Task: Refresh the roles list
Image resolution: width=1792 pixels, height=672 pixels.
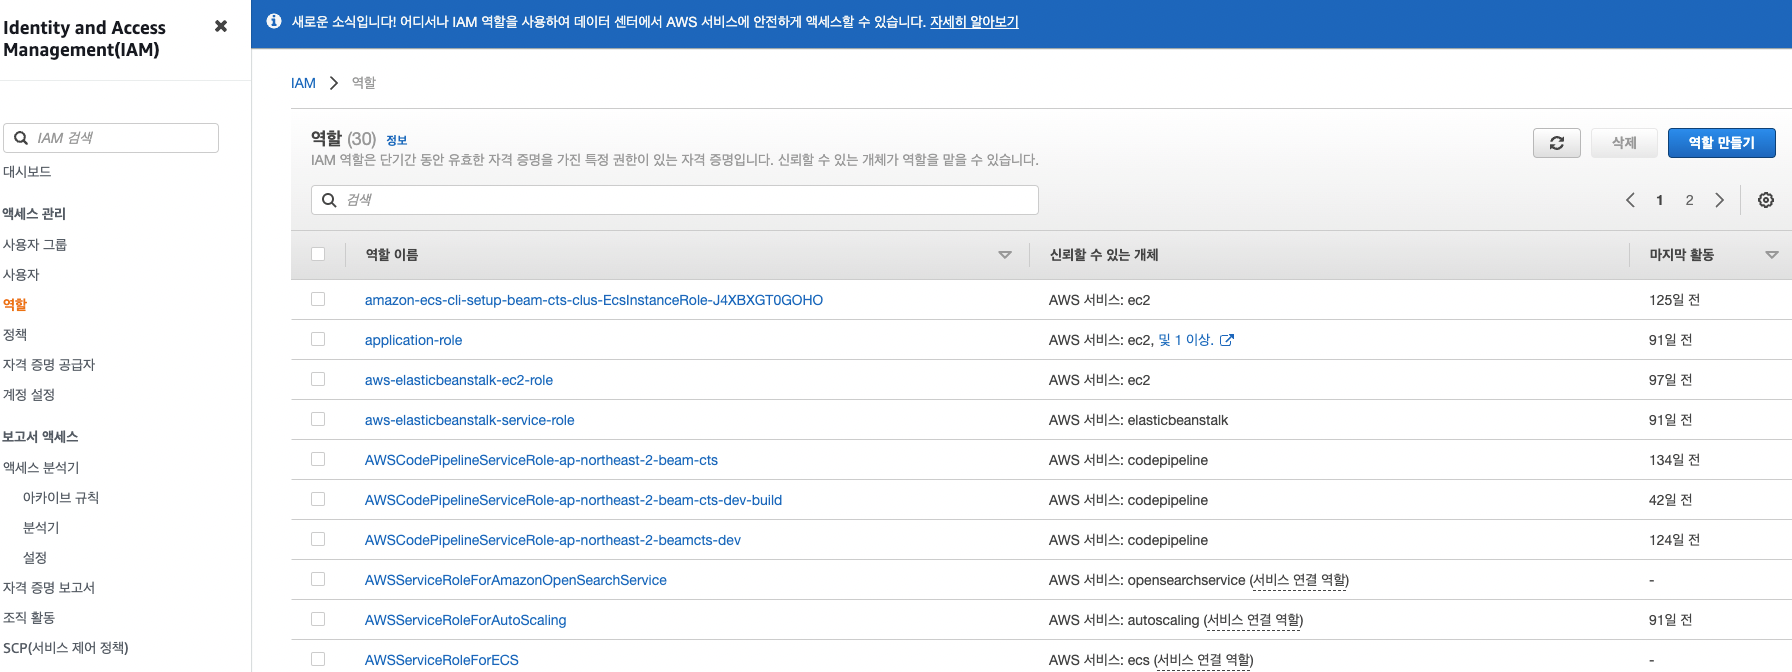Action: (x=1557, y=143)
